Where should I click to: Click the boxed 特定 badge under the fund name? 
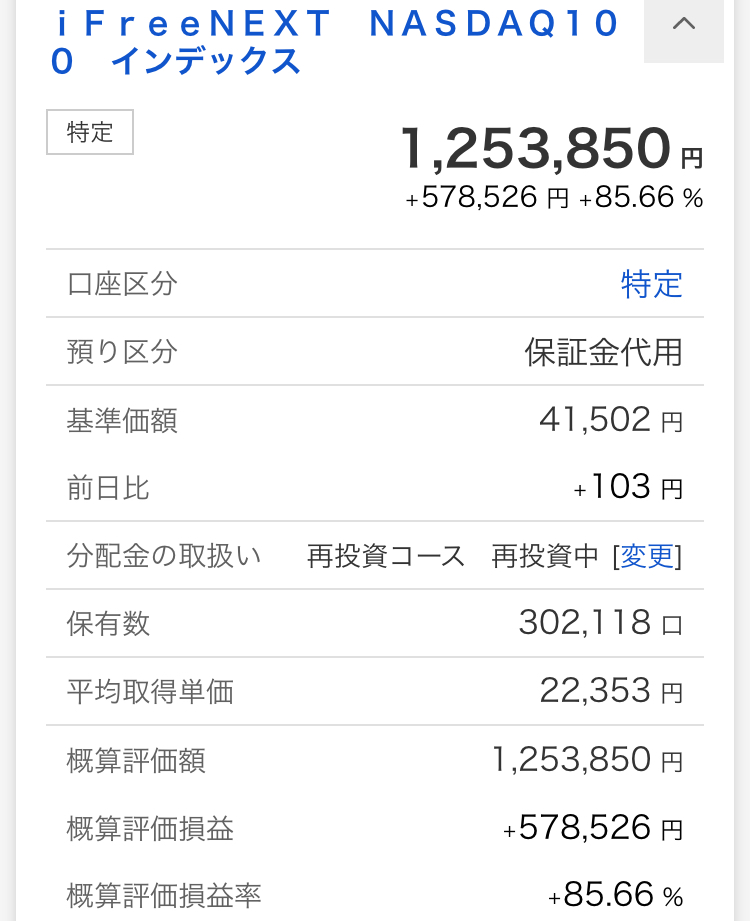90,132
